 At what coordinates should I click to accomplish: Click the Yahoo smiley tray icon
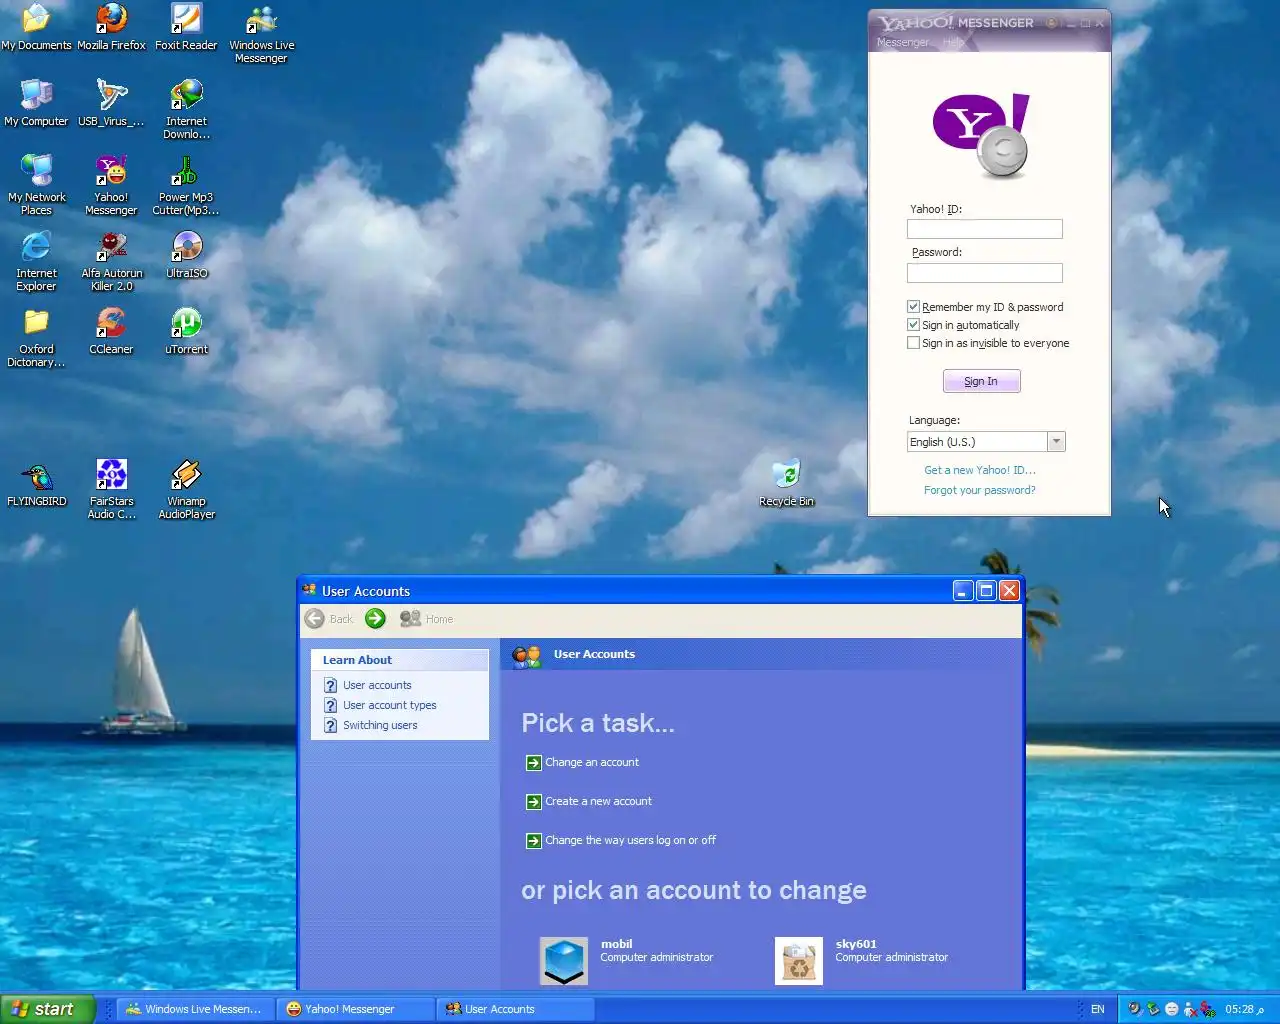(x=1171, y=1009)
